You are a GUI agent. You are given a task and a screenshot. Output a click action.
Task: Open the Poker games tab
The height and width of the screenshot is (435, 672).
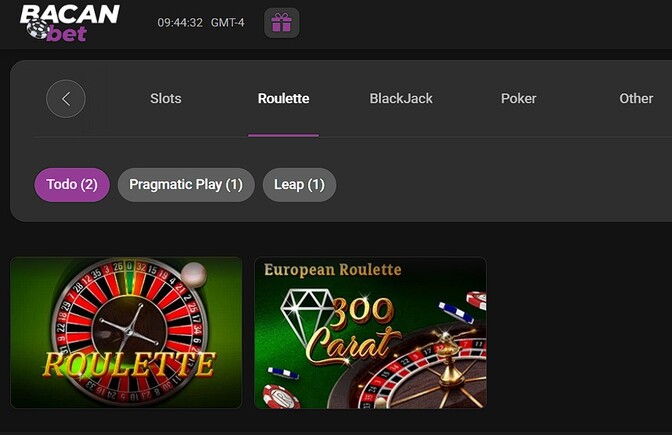point(519,99)
